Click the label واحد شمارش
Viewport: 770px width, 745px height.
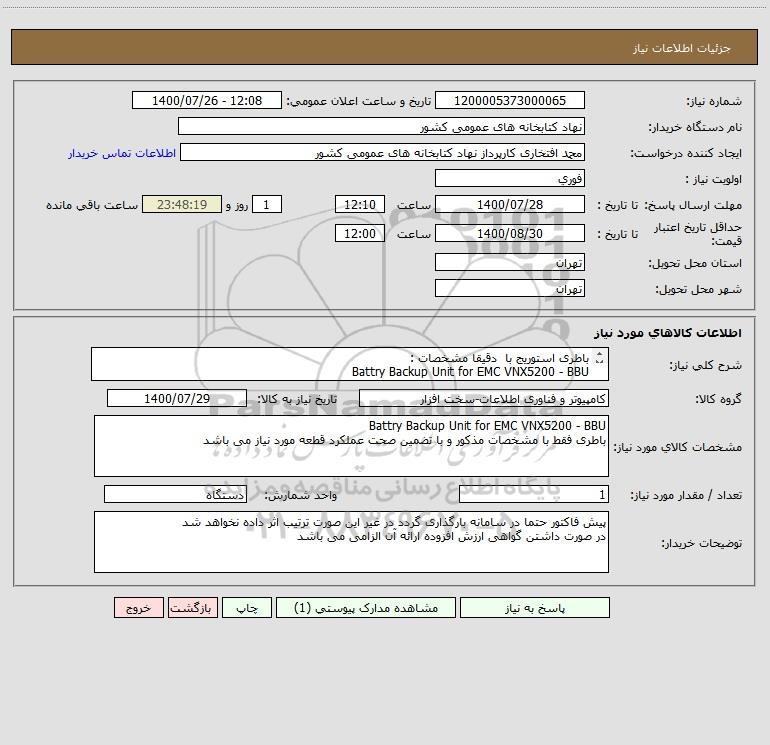pyautogui.click(x=301, y=496)
